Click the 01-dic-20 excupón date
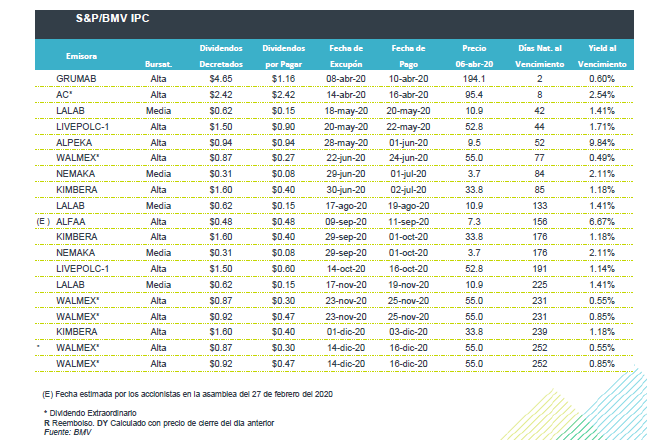Image resolution: width=647 pixels, height=440 pixels. 346,332
